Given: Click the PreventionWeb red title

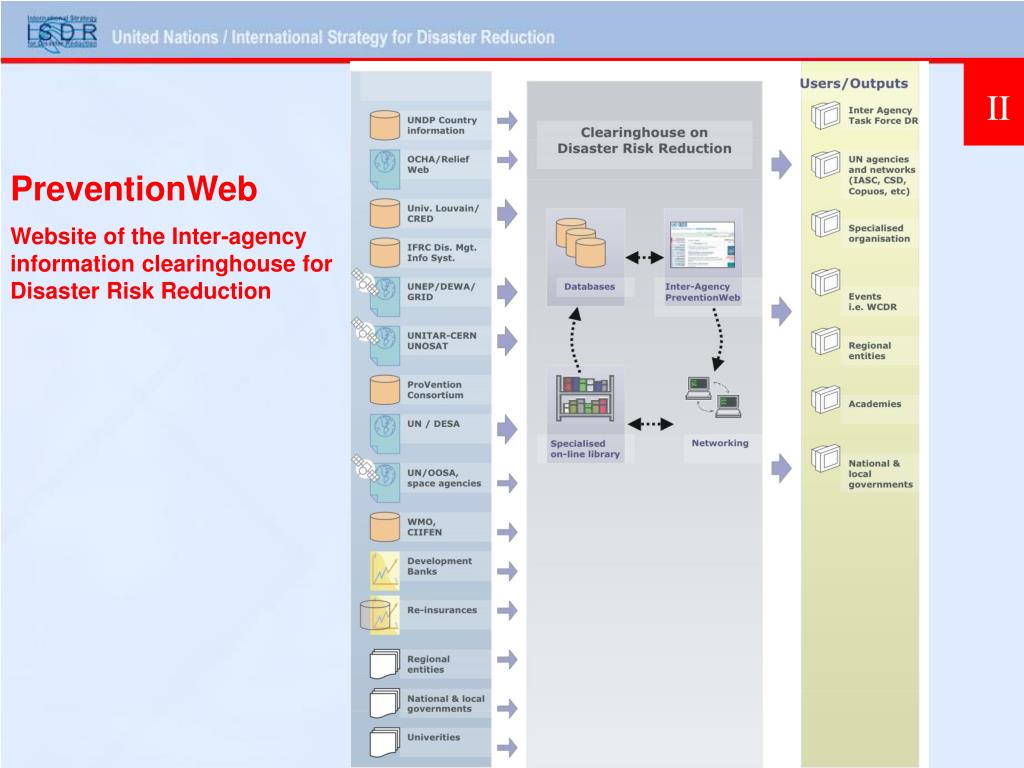Looking at the screenshot, I should (134, 189).
